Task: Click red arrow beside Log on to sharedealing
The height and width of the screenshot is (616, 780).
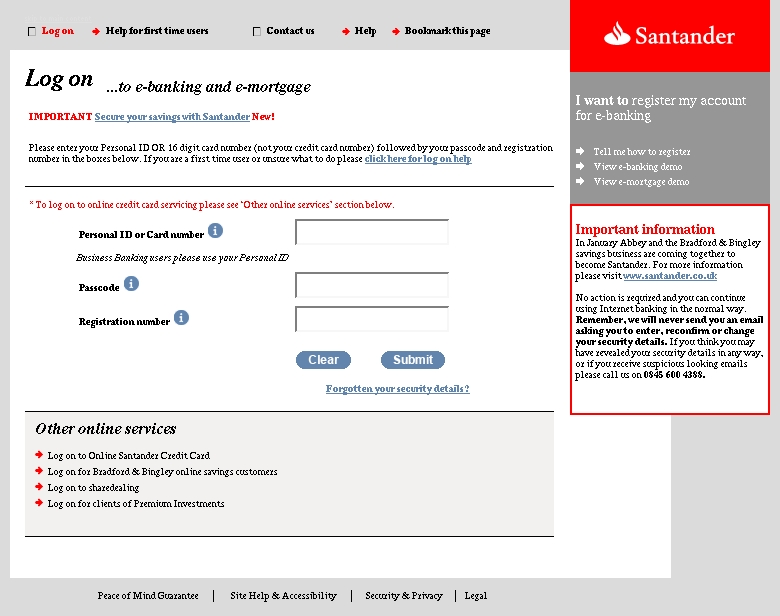Action: coord(39,488)
